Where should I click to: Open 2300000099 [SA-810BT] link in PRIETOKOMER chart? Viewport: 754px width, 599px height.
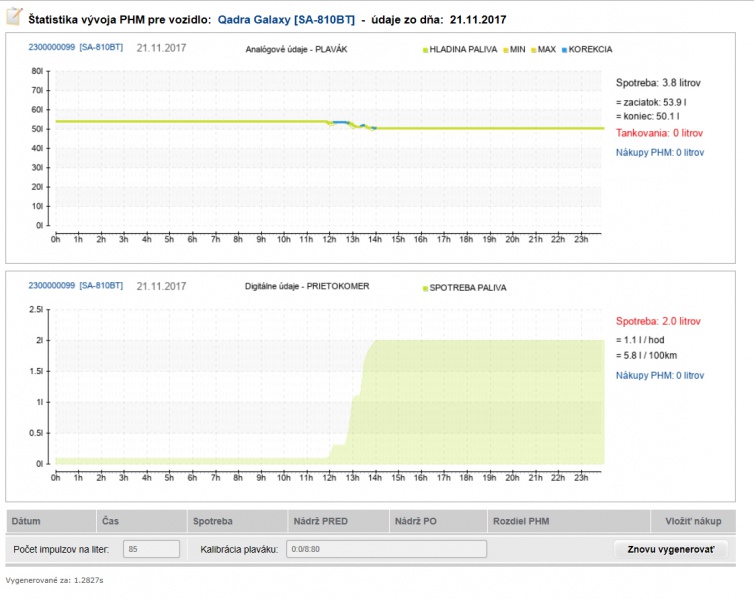point(75,286)
